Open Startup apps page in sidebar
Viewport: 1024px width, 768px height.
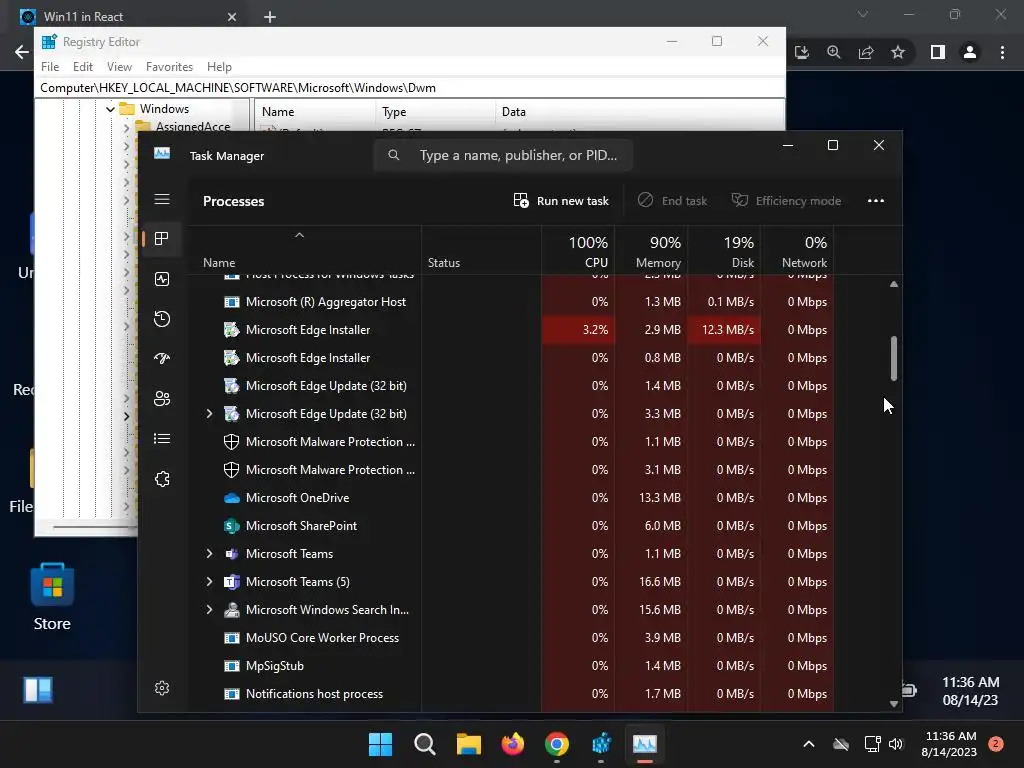[162, 359]
